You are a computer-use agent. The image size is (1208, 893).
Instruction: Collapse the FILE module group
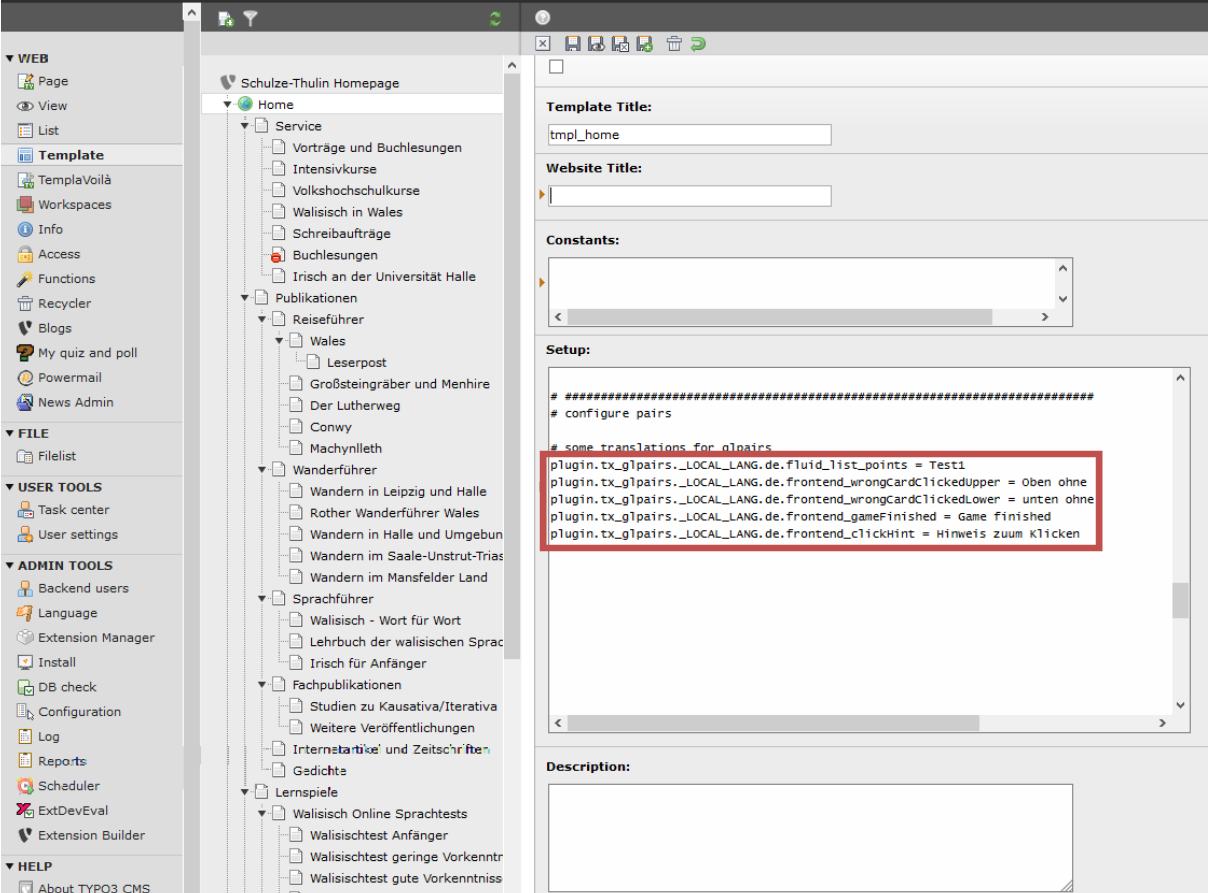coord(9,433)
